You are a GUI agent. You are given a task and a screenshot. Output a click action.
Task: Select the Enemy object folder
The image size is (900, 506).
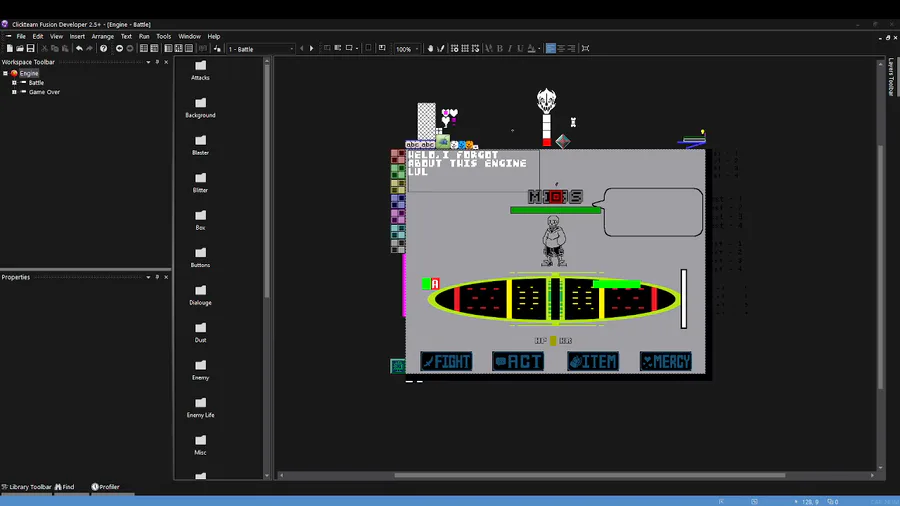click(x=200, y=370)
